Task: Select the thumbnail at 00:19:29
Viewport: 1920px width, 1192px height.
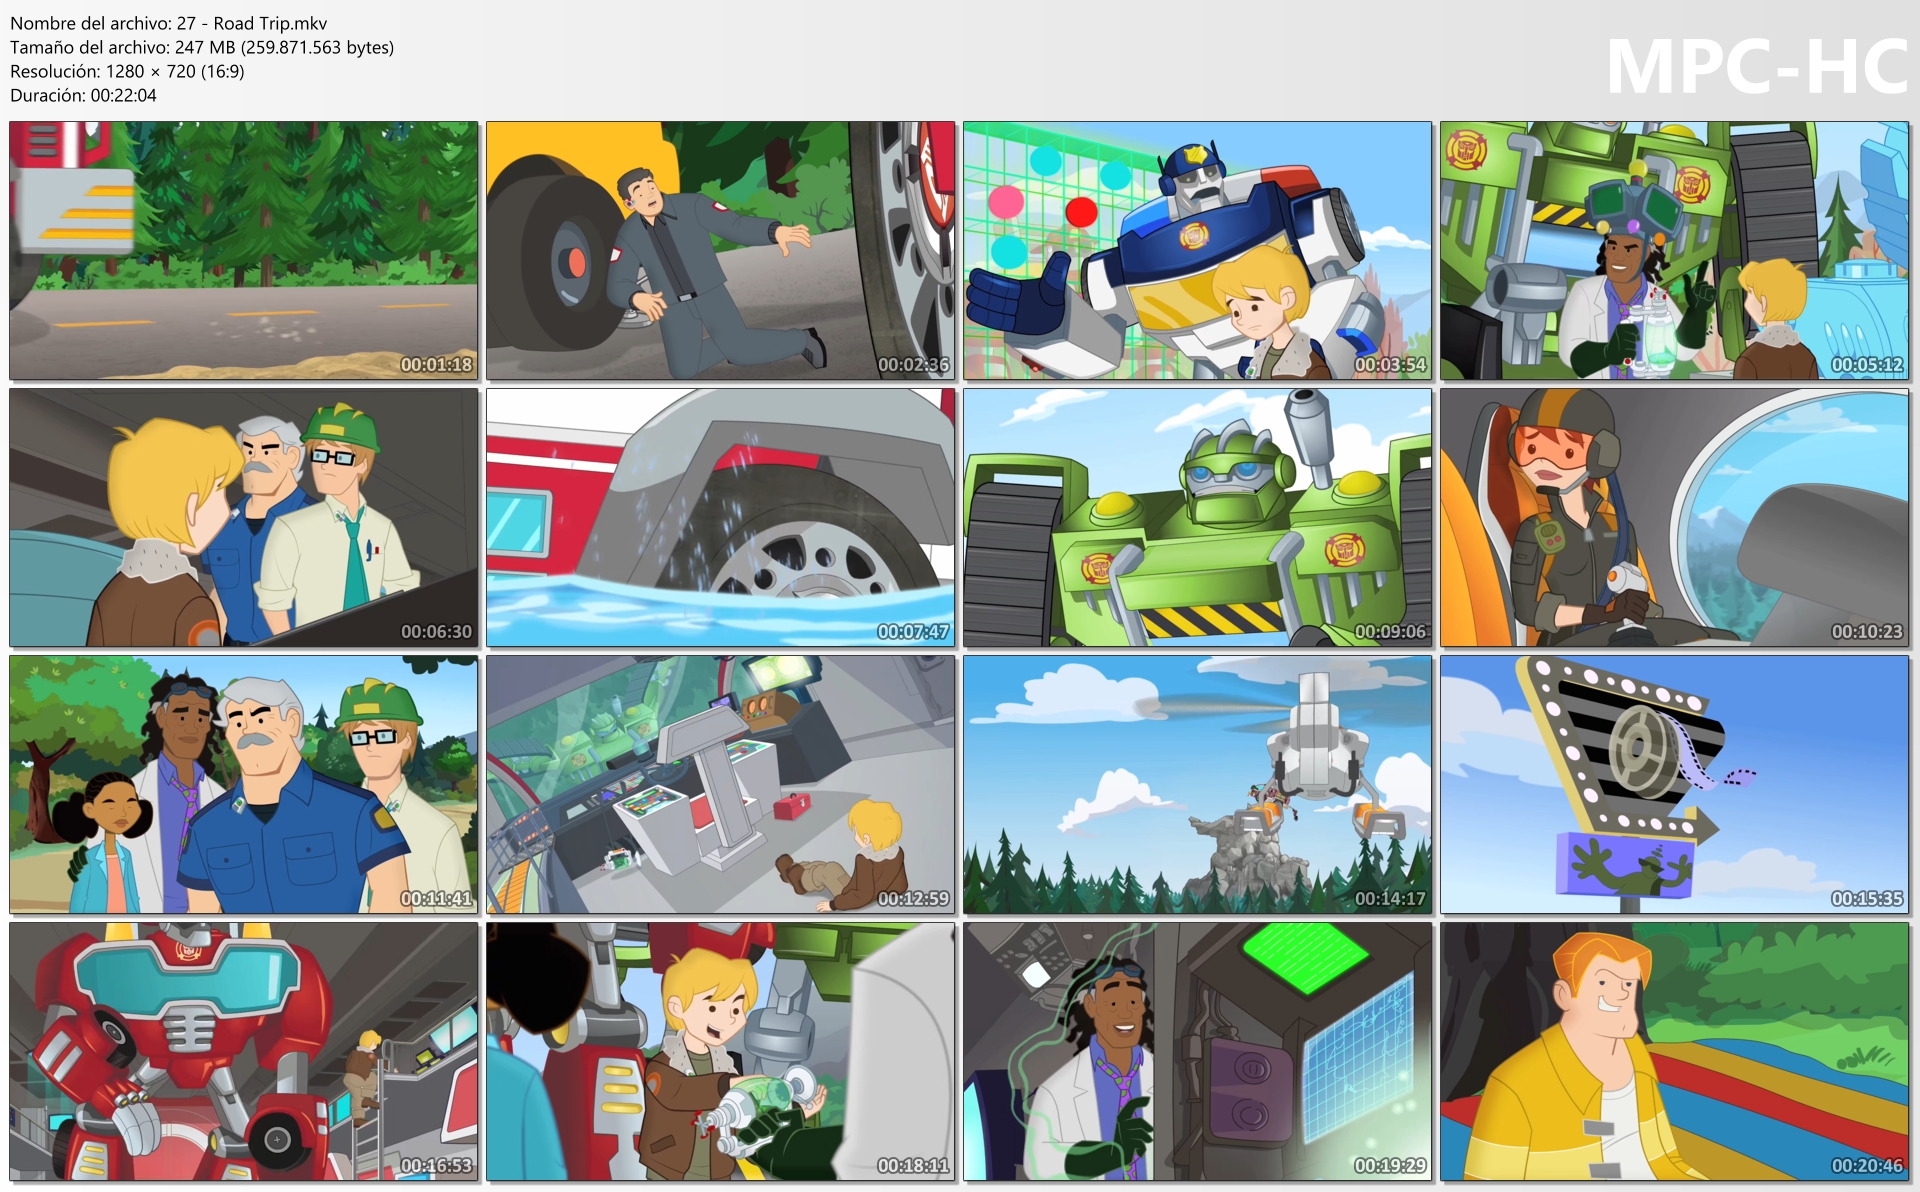Action: click(1198, 1052)
